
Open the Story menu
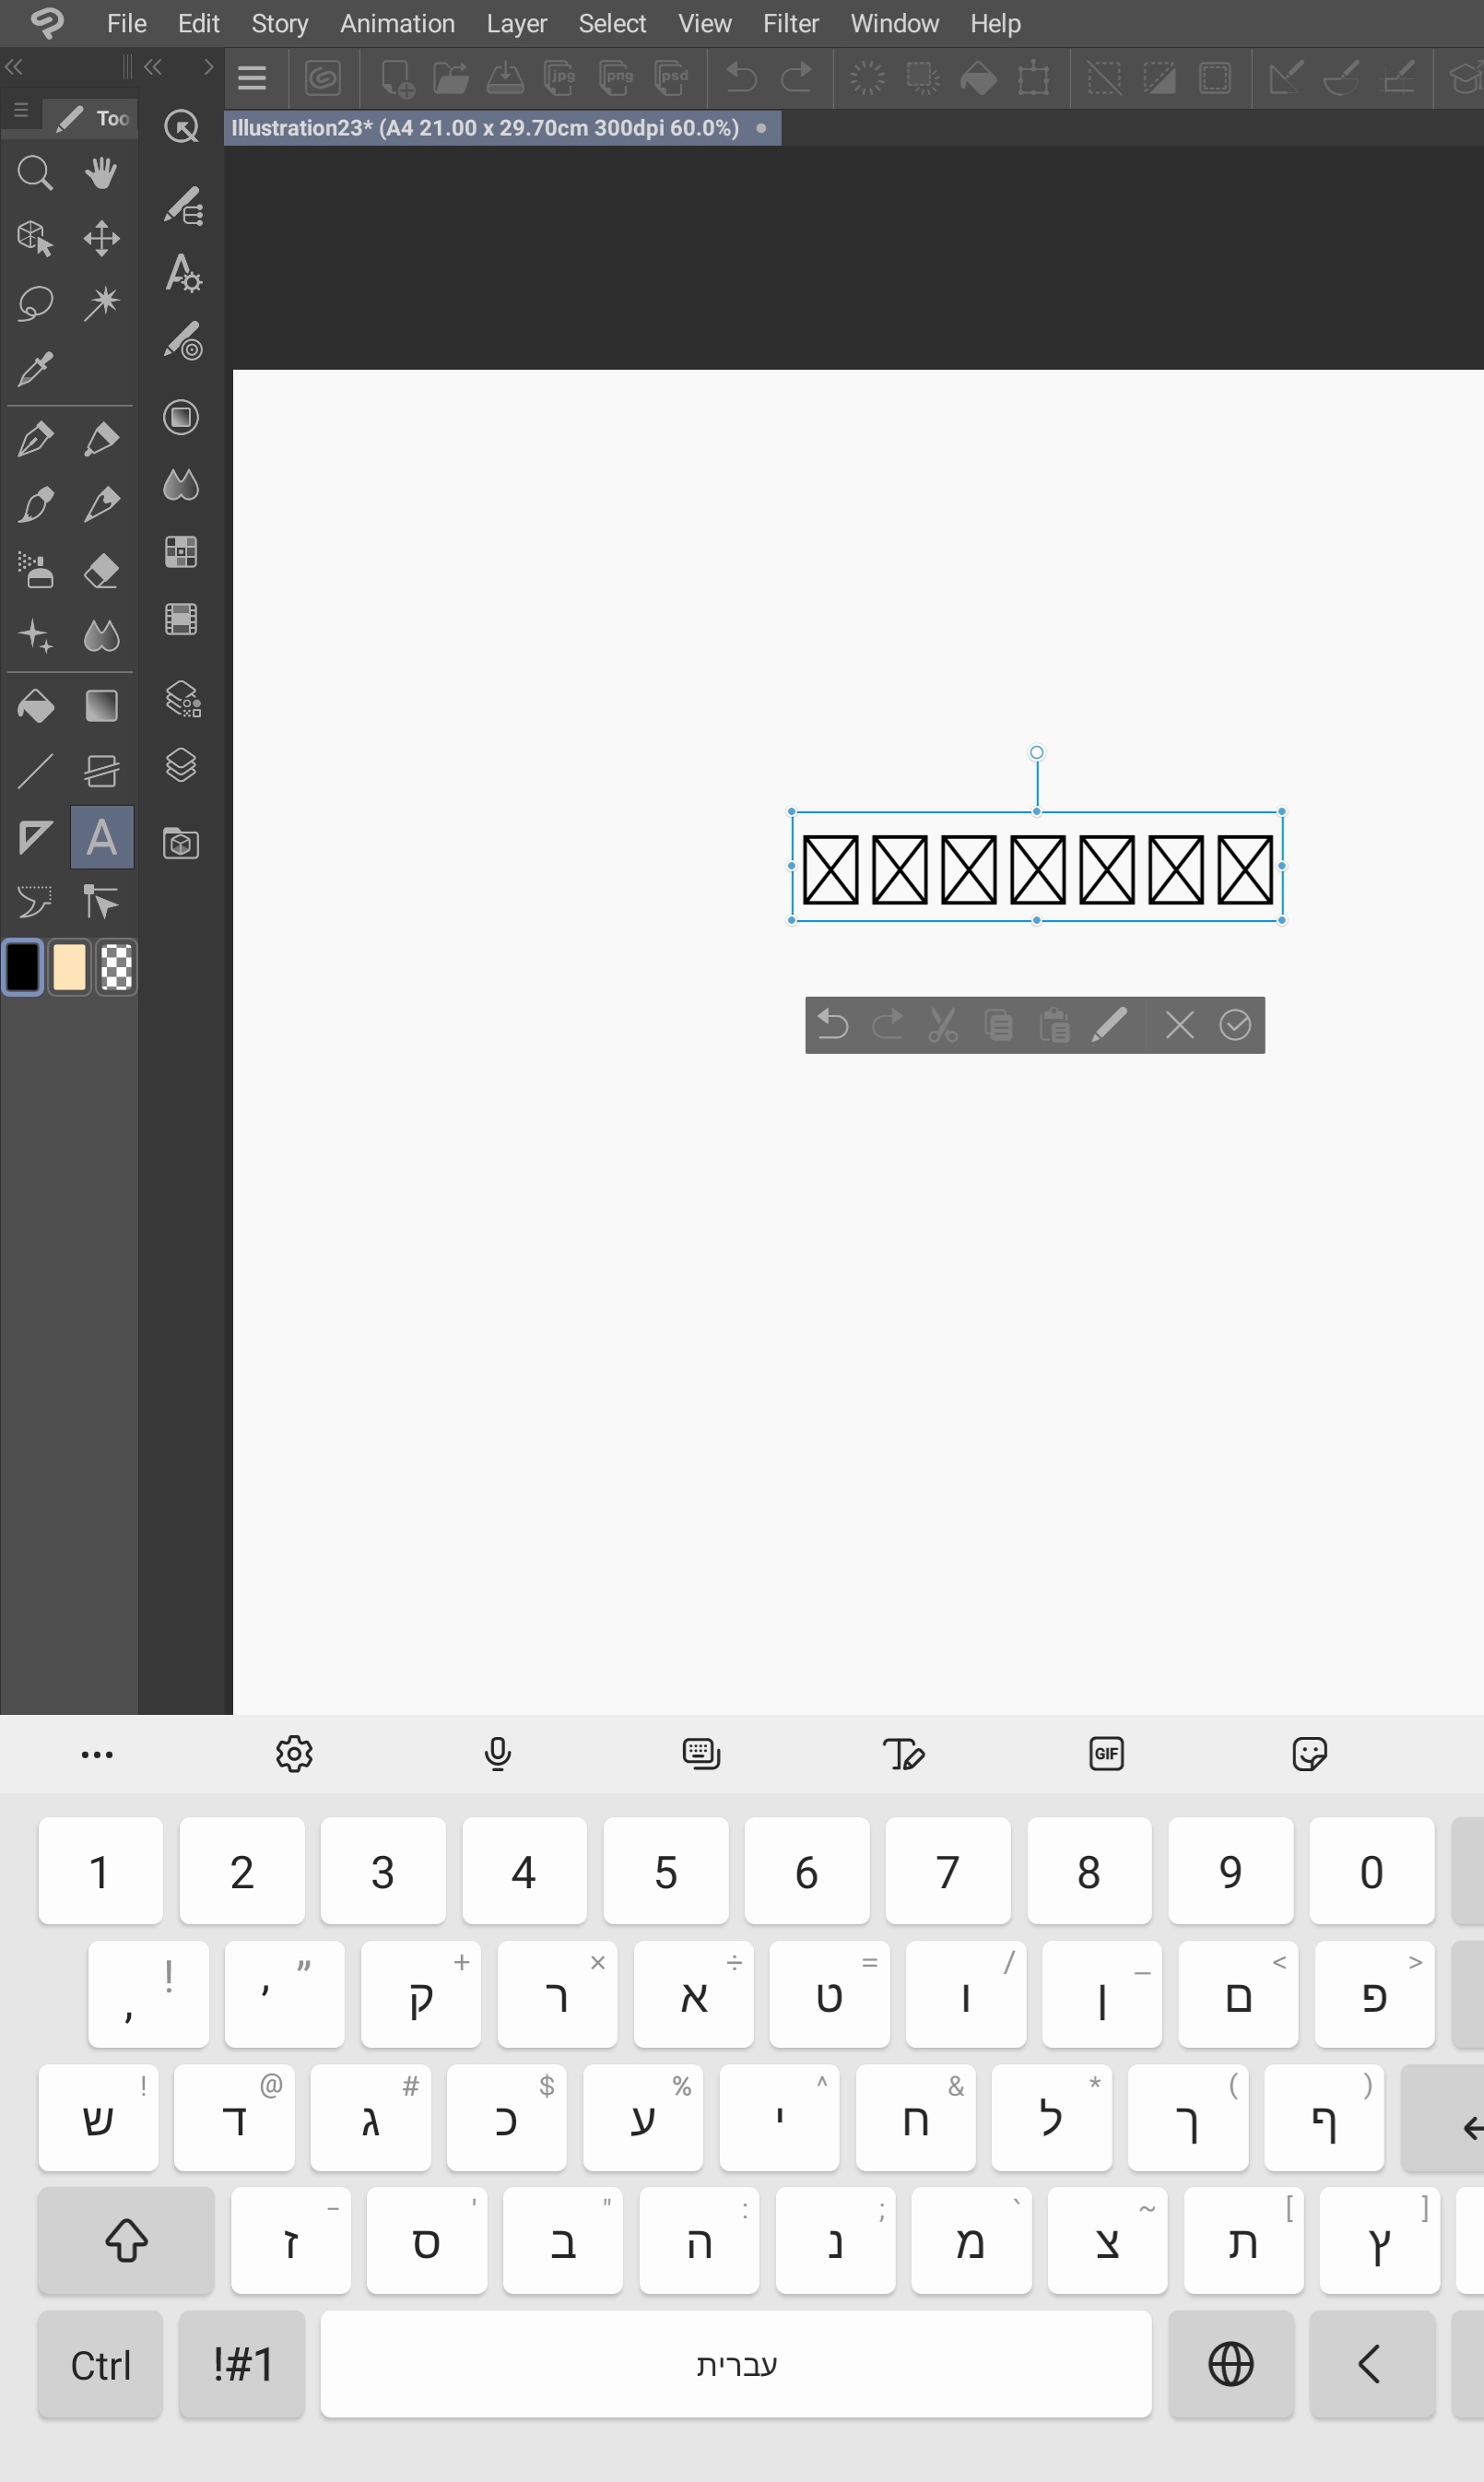click(x=279, y=23)
